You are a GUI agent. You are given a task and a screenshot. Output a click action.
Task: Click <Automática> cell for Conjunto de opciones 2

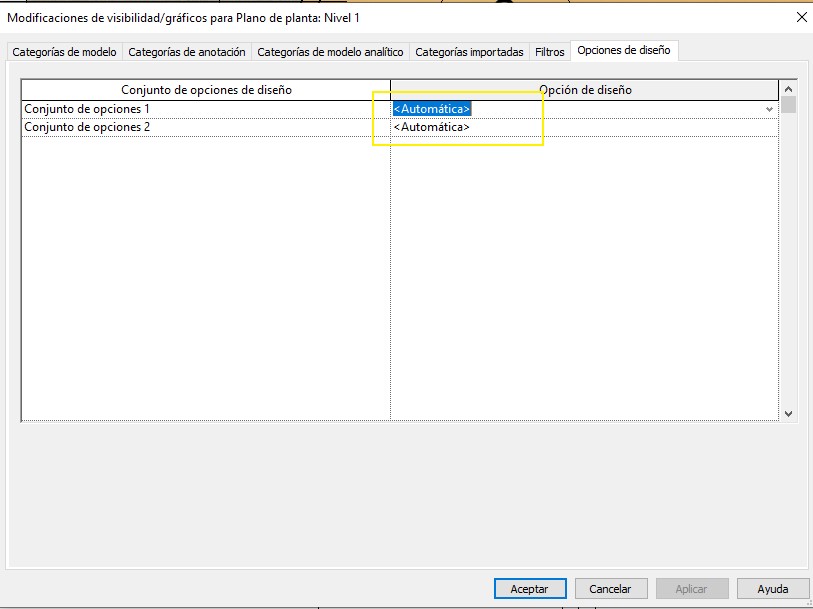pos(432,127)
